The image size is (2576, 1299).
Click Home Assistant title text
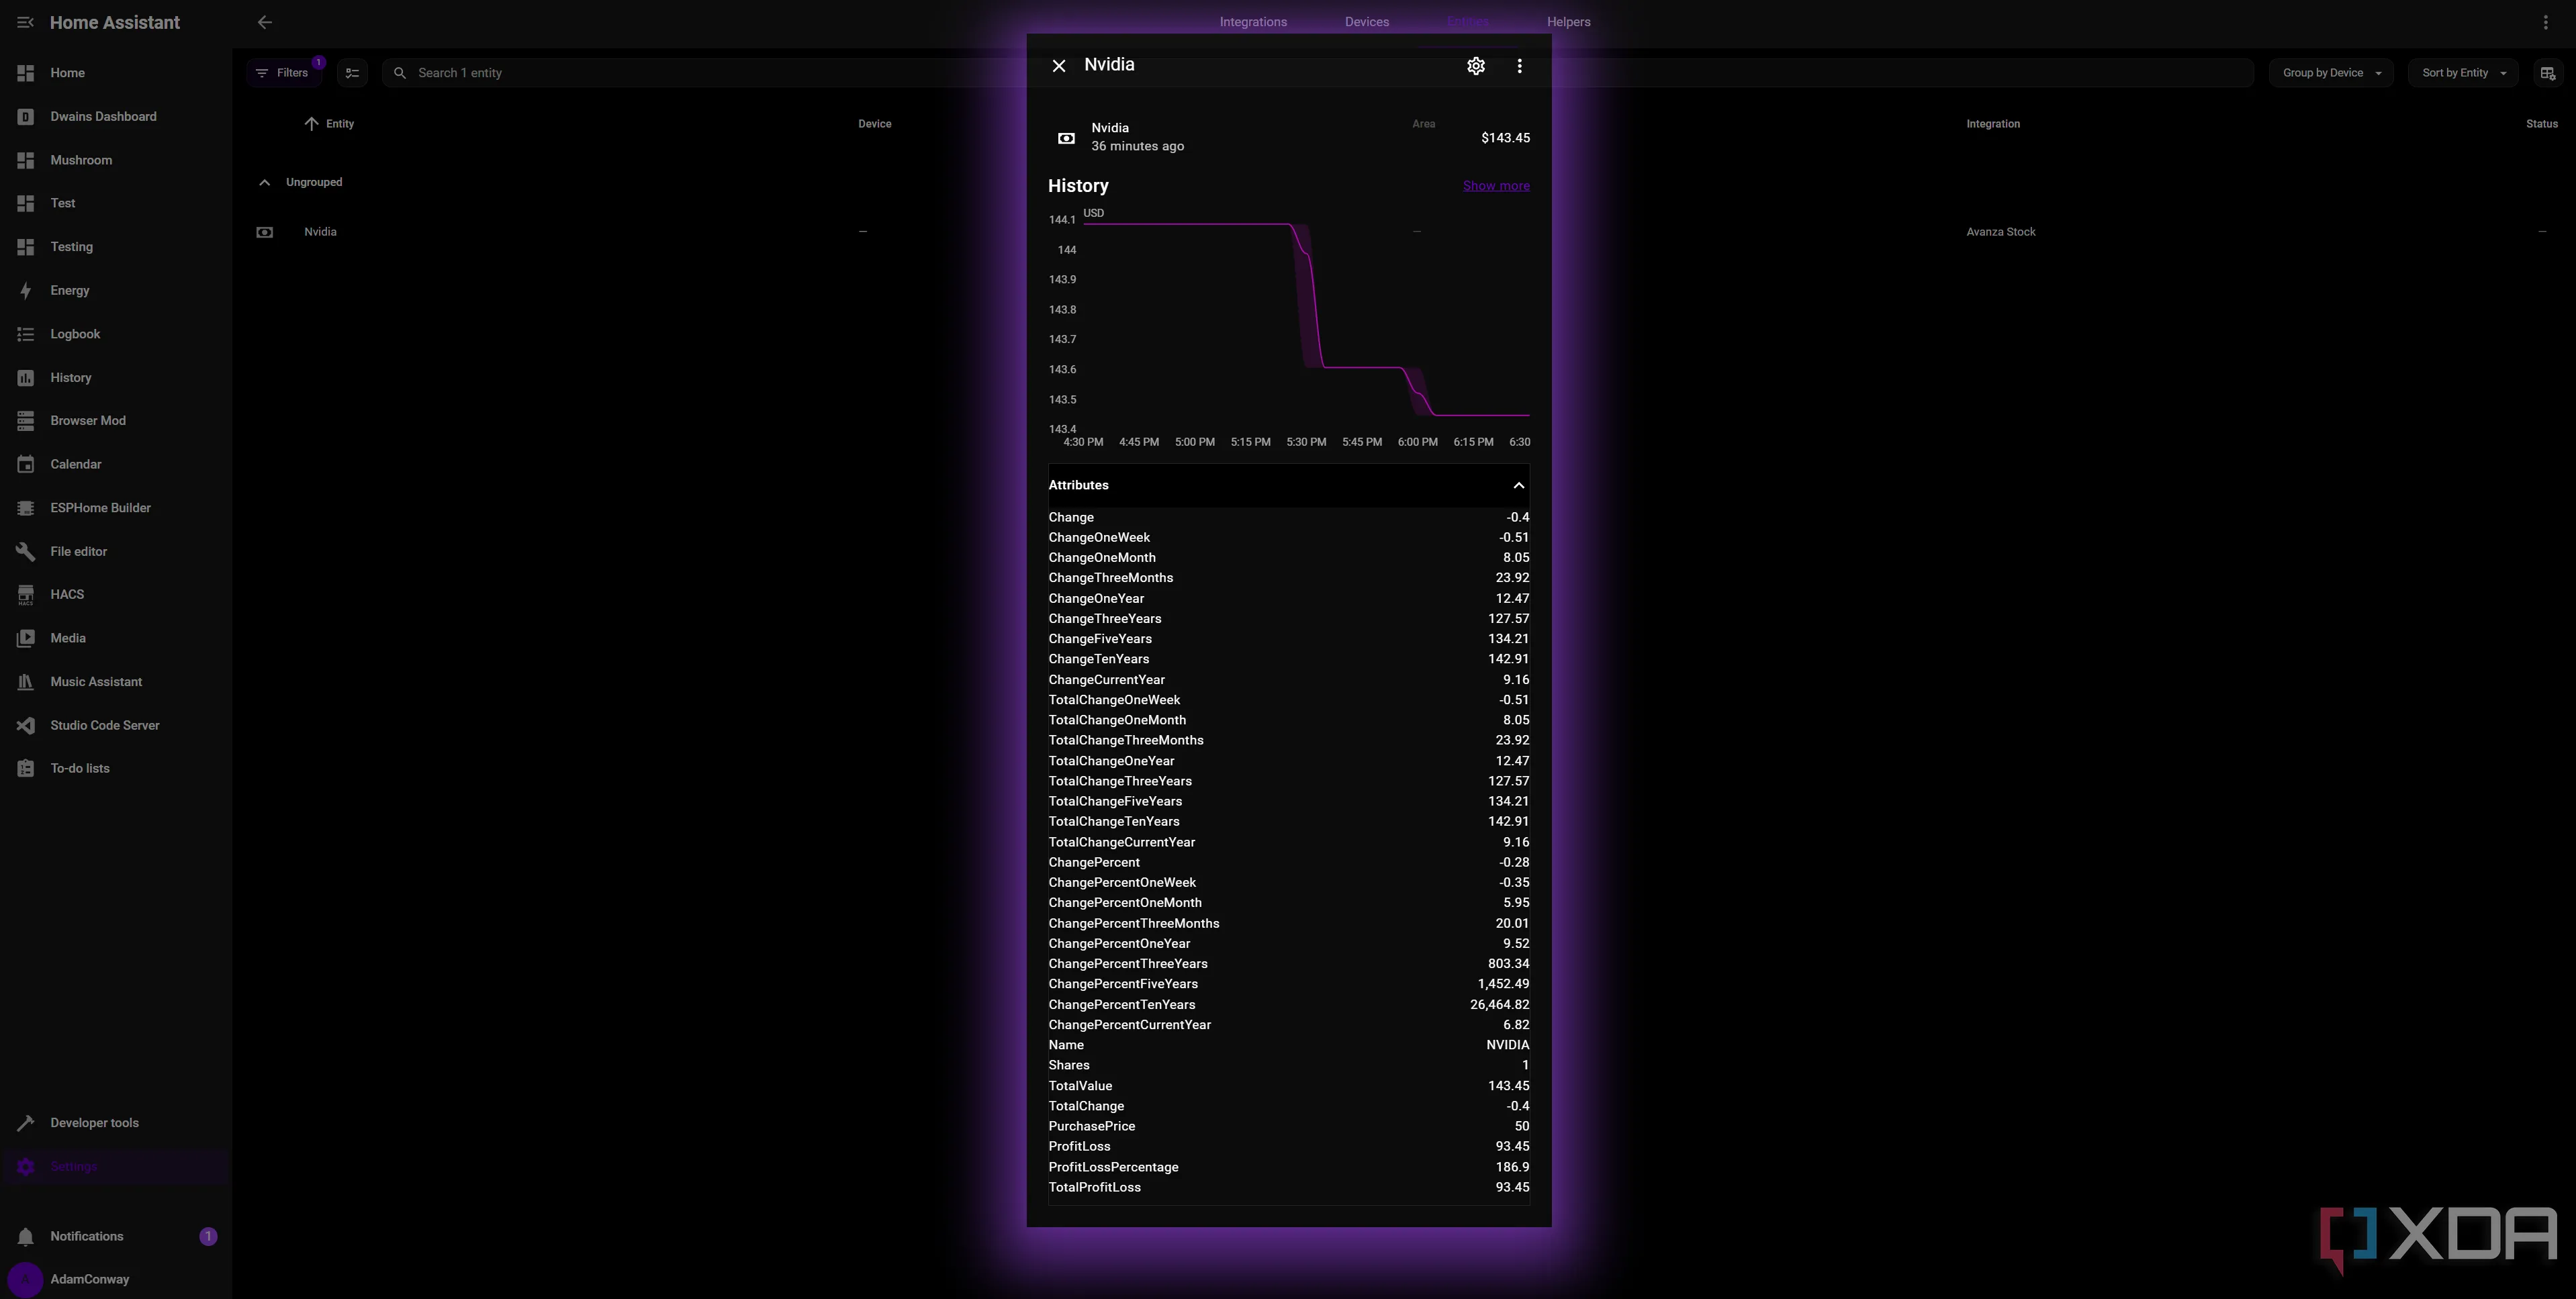[x=115, y=22]
